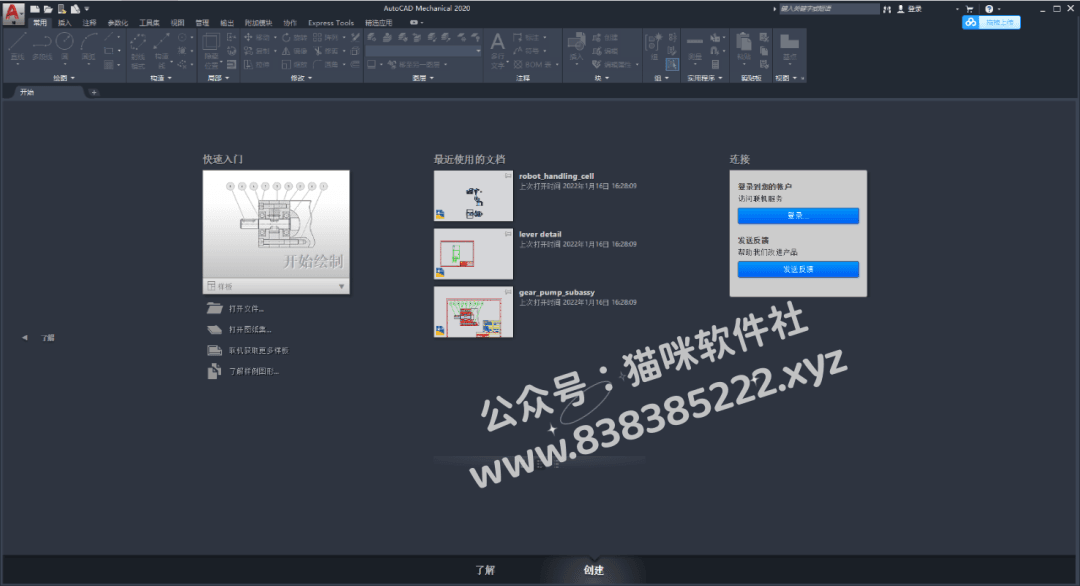Open the 视图 ribbon tab
The height and width of the screenshot is (586, 1080).
tap(178, 23)
